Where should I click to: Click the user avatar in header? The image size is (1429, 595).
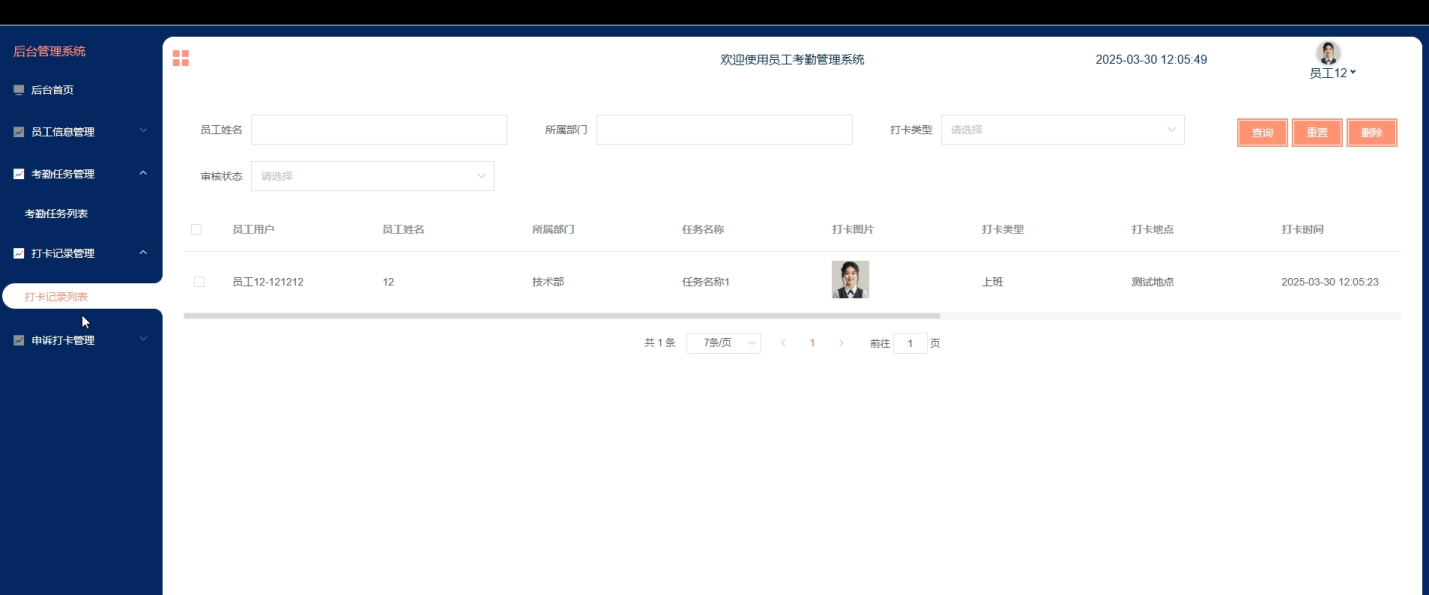tap(1328, 53)
